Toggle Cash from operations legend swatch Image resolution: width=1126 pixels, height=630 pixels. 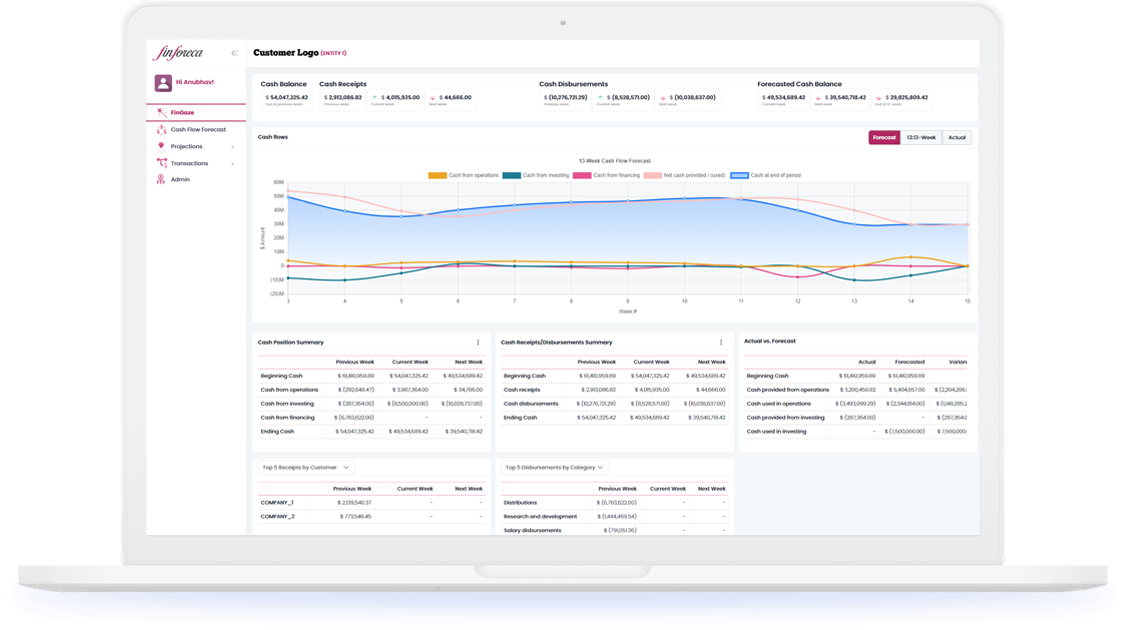pyautogui.click(x=437, y=175)
